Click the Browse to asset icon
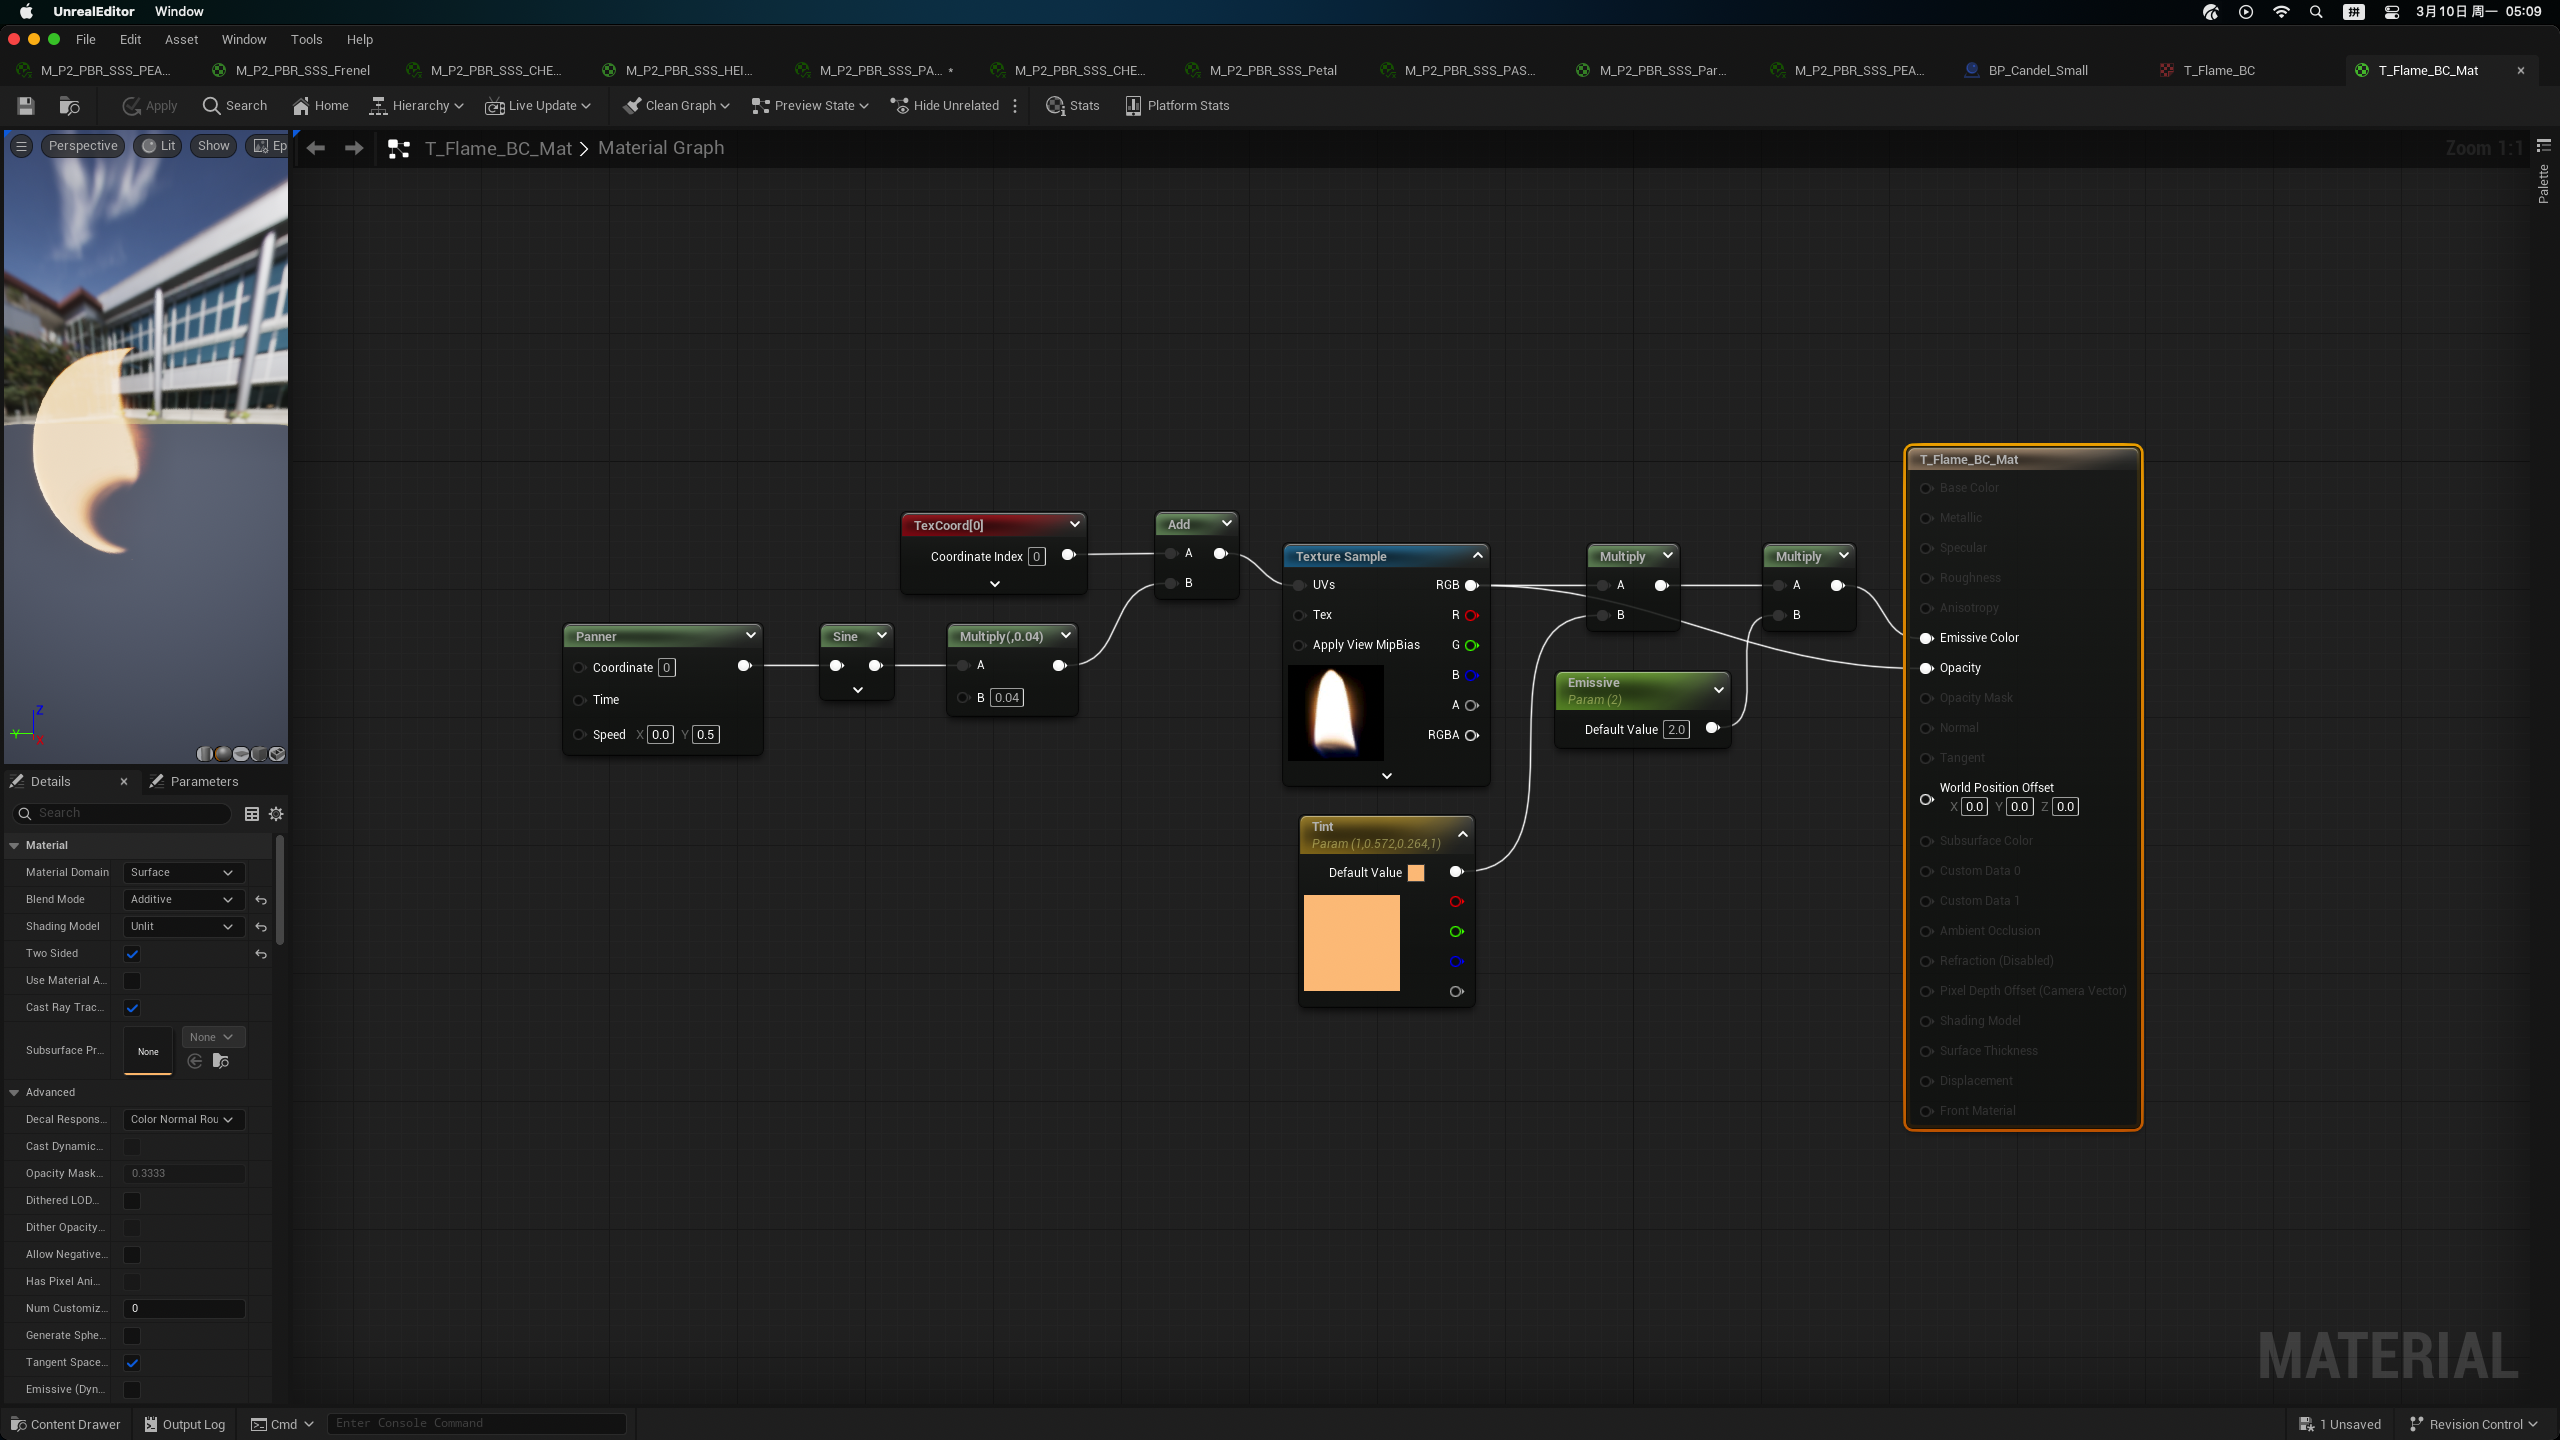The image size is (2560, 1440). pyautogui.click(x=69, y=106)
